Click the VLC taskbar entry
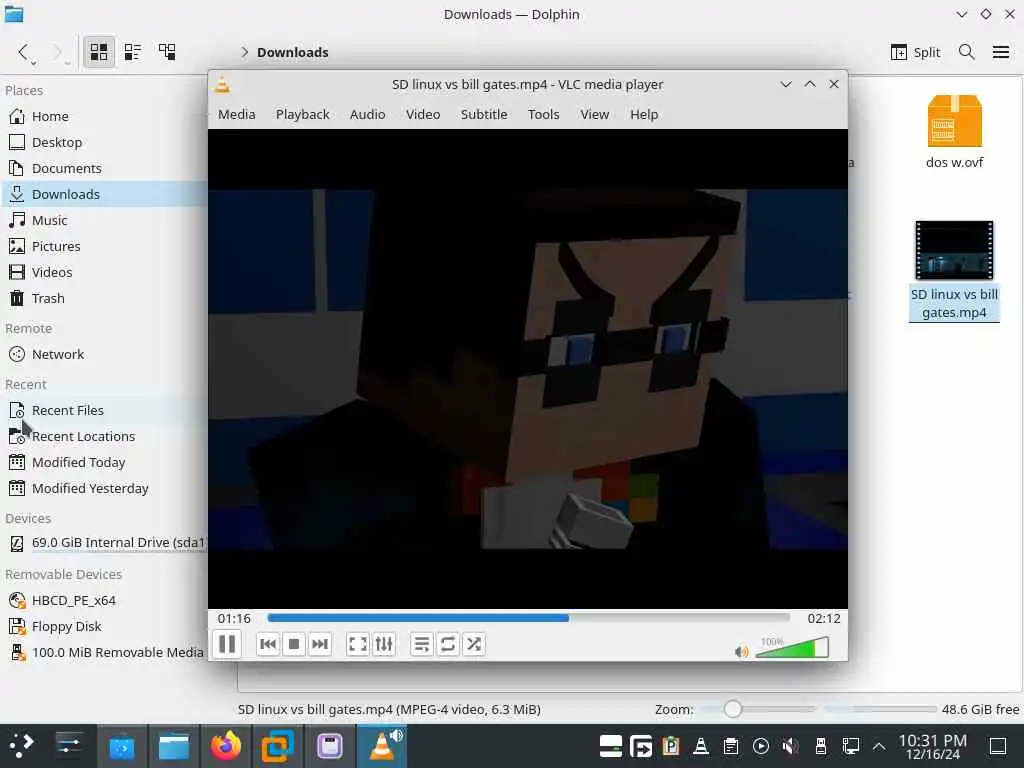Screen dimensions: 1024x768 click(x=382, y=746)
